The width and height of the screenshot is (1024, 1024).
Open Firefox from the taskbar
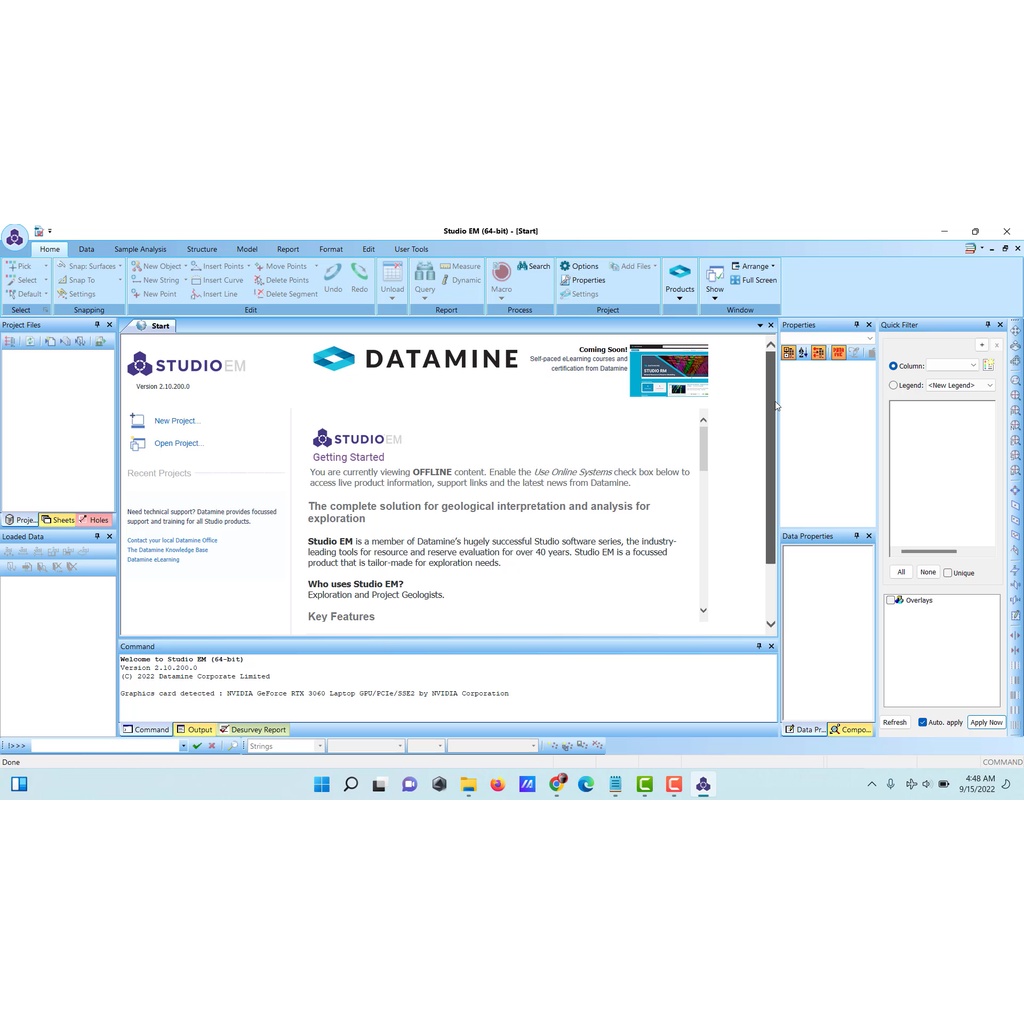click(x=498, y=784)
